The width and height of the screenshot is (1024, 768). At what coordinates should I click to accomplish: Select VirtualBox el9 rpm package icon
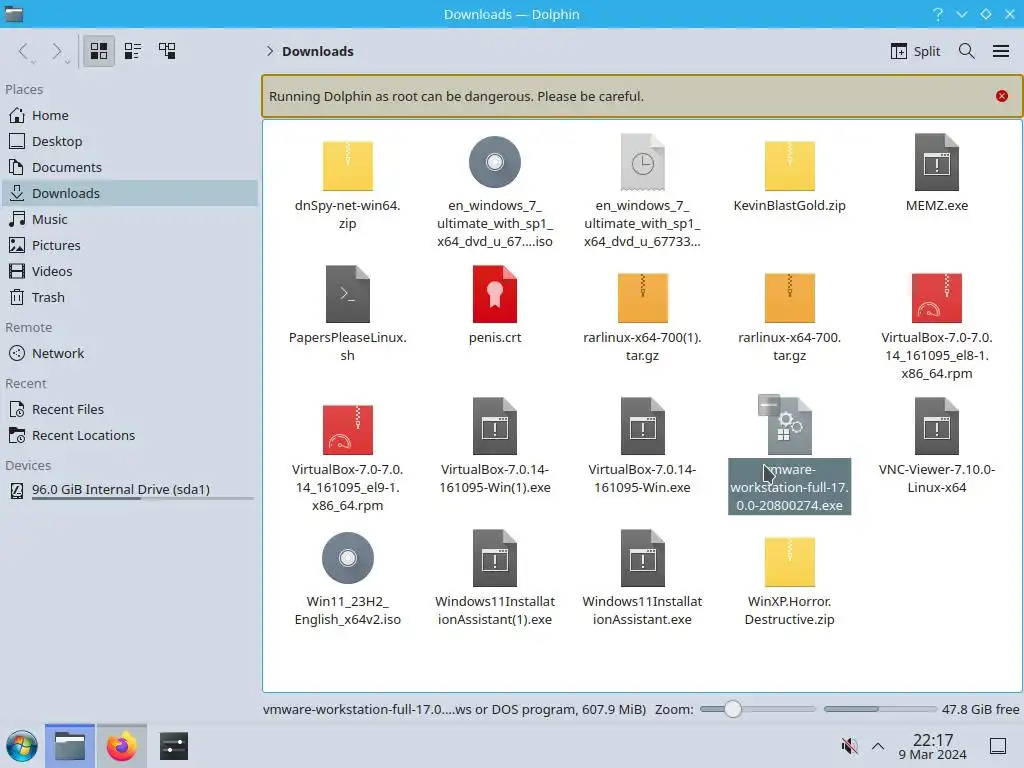click(x=347, y=429)
